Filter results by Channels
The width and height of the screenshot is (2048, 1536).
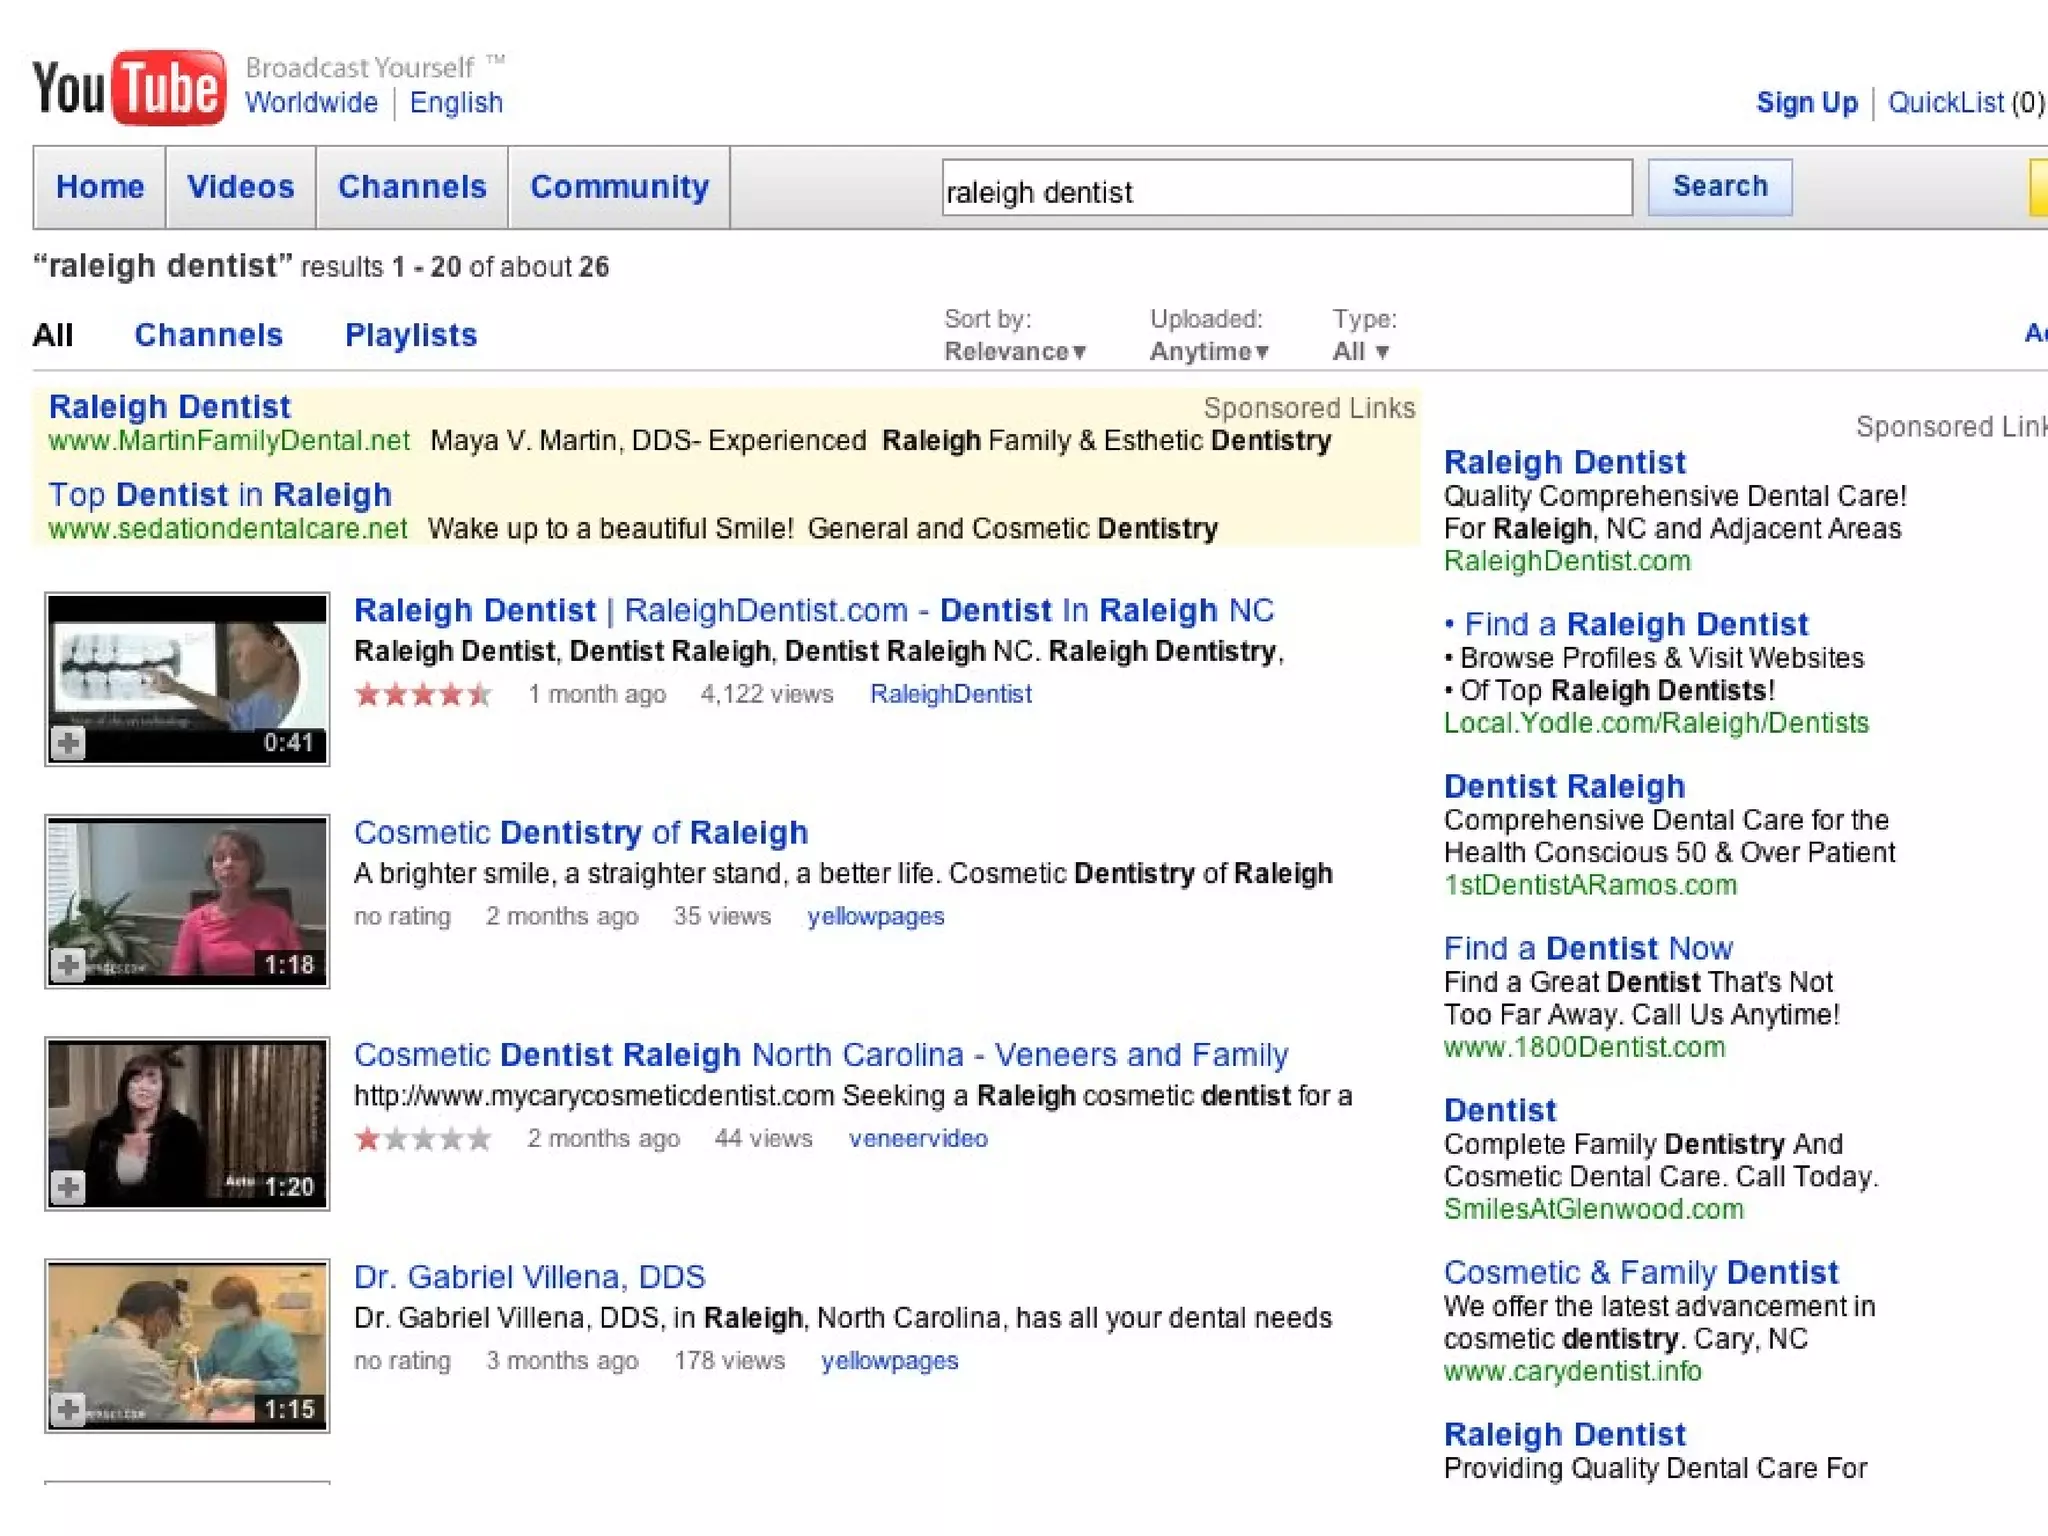tap(208, 335)
